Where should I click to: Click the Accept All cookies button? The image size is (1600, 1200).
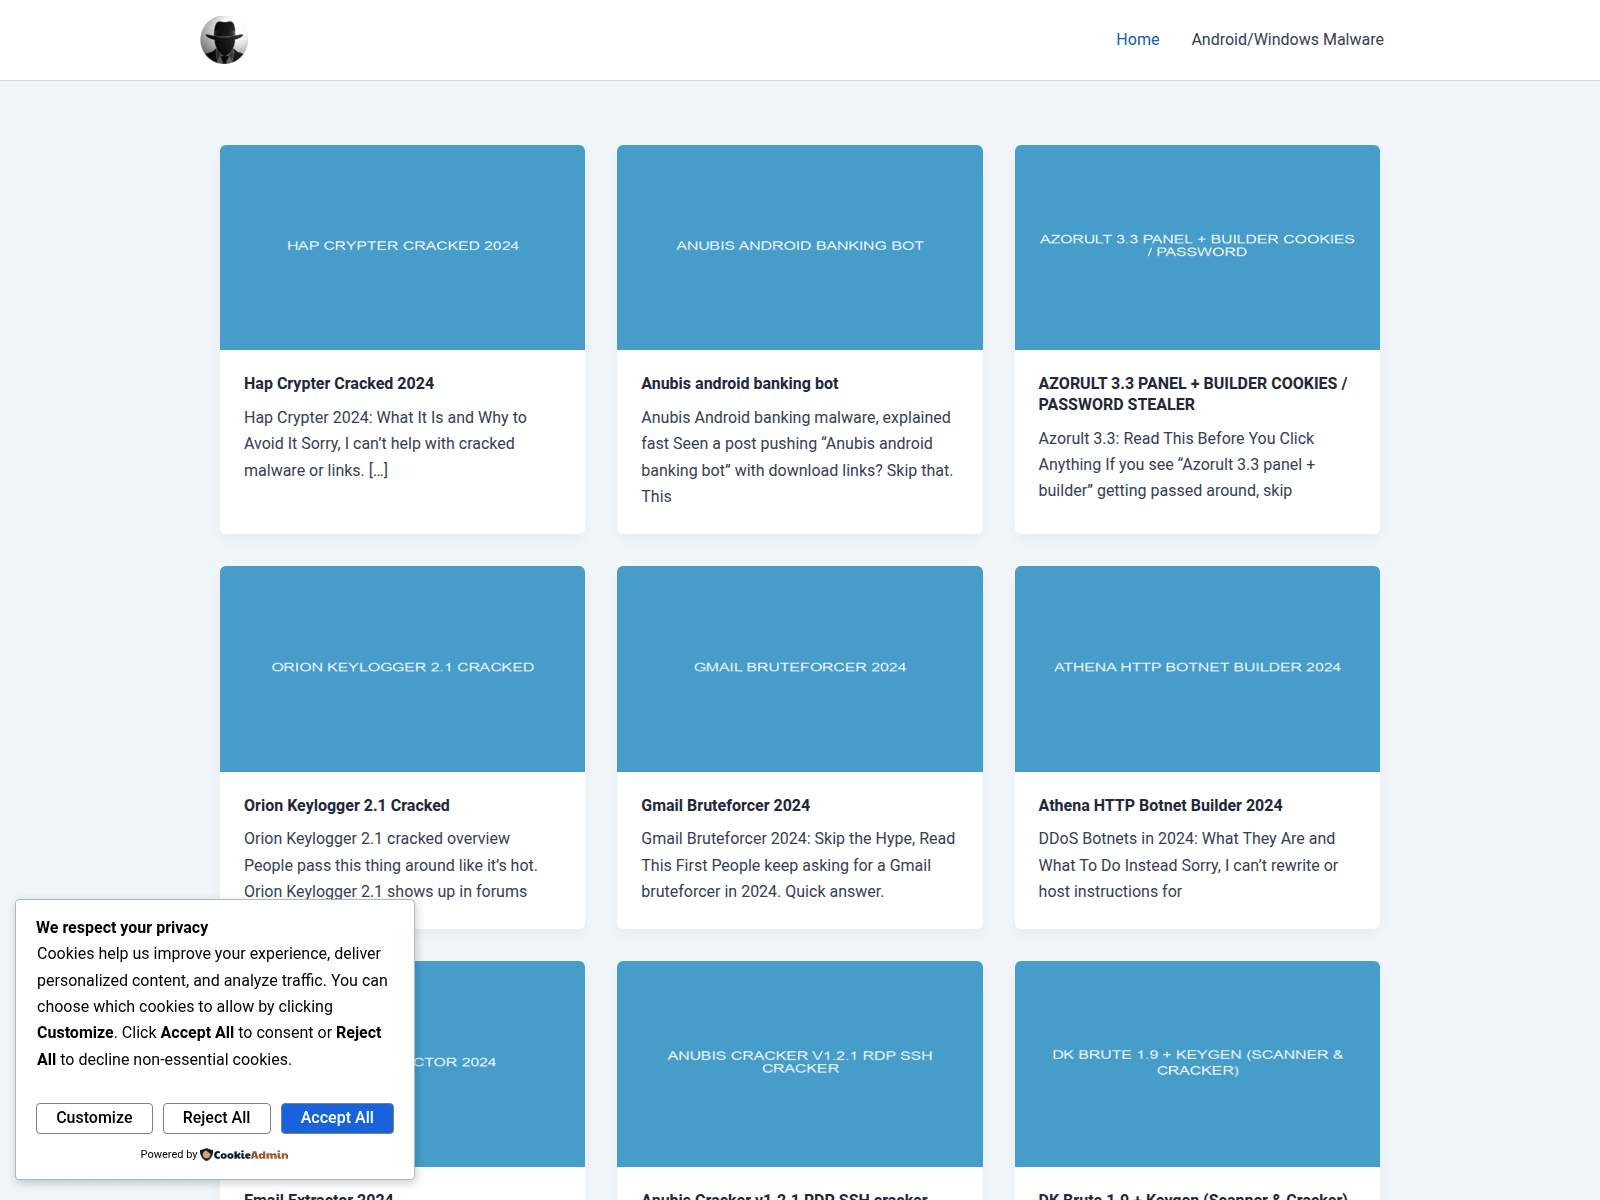tap(337, 1118)
